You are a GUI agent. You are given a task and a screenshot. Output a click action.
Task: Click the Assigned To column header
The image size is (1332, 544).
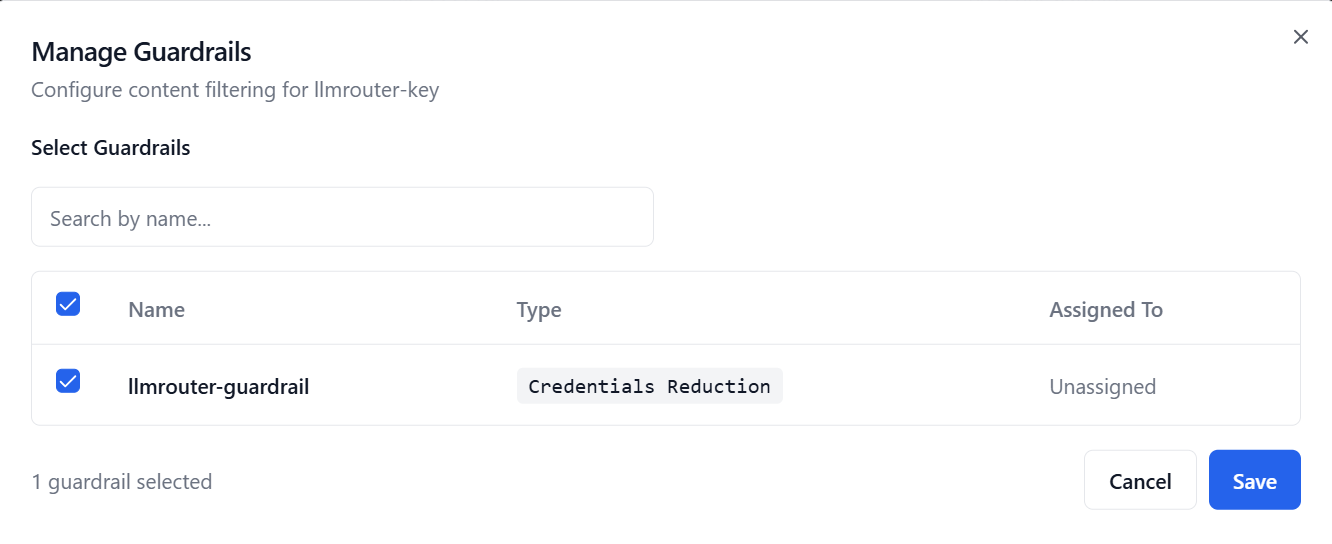1105,310
